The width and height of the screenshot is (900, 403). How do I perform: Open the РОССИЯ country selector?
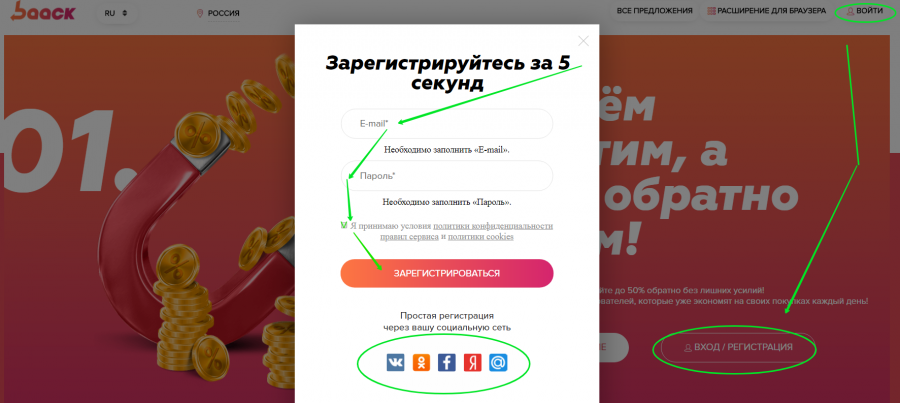(218, 13)
